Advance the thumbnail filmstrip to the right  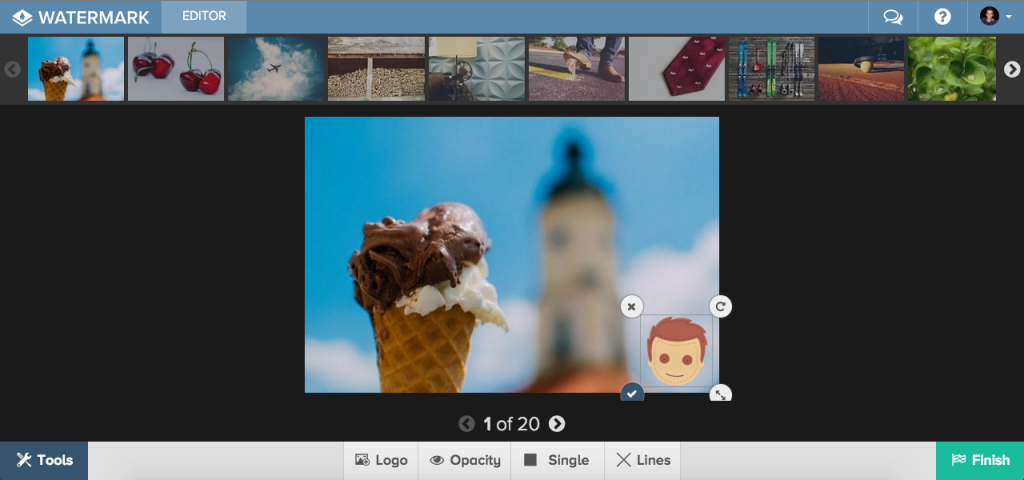(x=1012, y=69)
